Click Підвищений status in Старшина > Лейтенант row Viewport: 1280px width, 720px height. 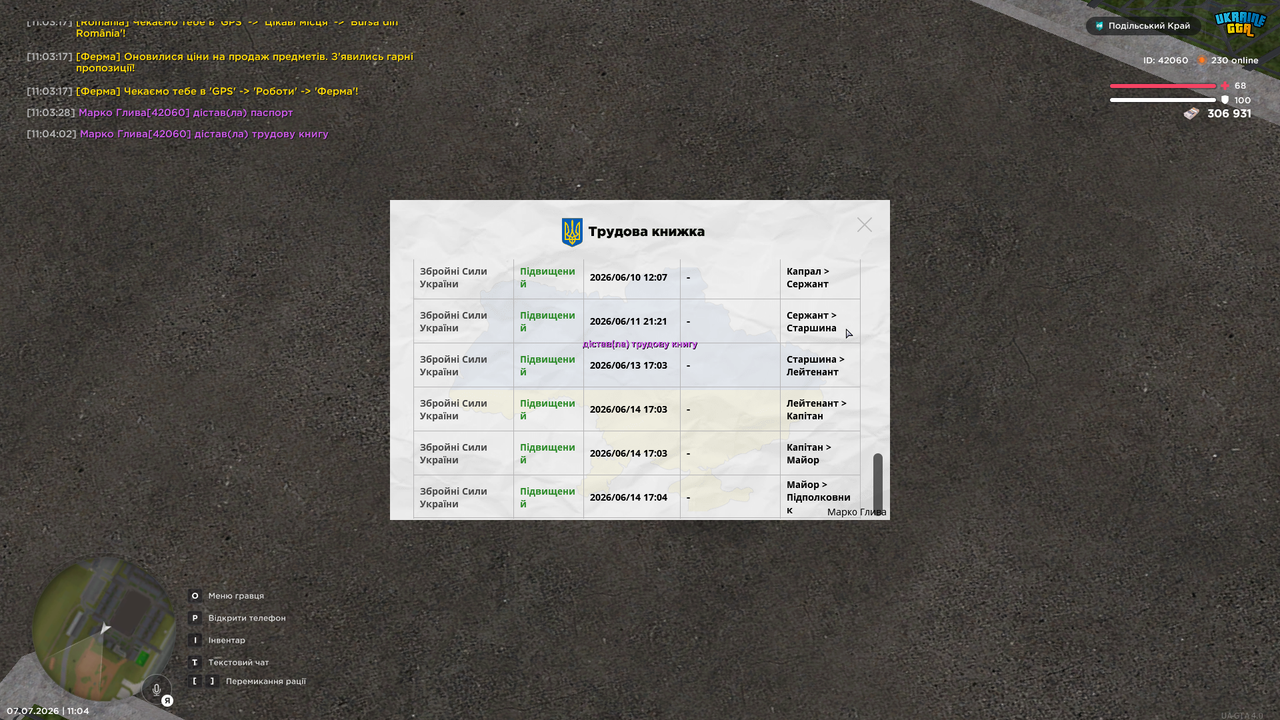click(x=547, y=365)
